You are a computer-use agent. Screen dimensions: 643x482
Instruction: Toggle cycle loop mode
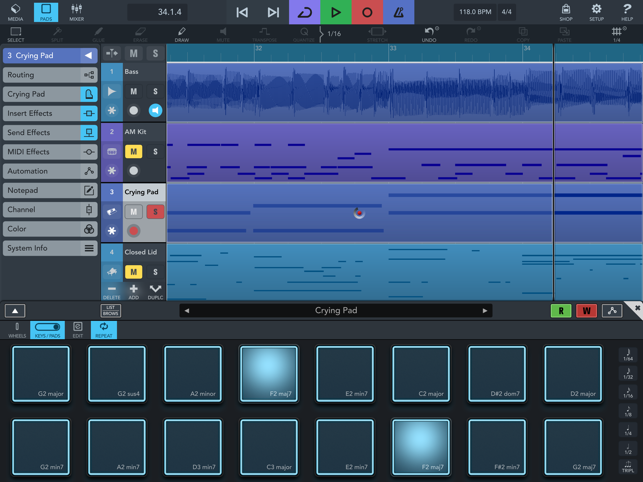coord(305,12)
